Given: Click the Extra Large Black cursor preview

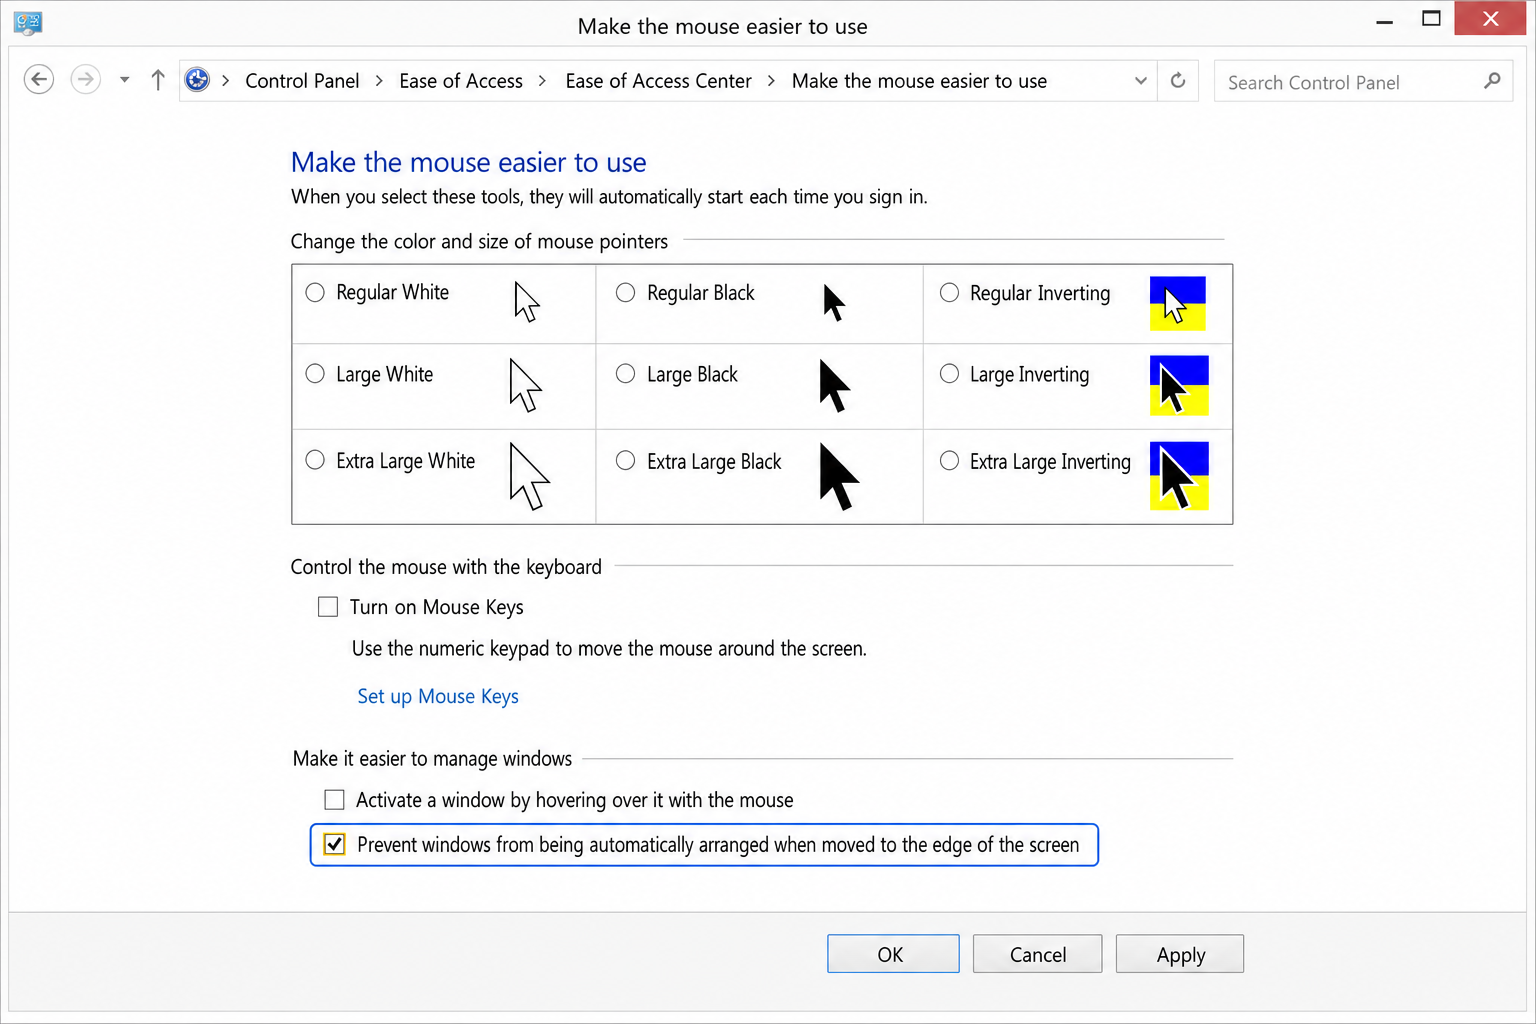Looking at the screenshot, I should pos(839,477).
